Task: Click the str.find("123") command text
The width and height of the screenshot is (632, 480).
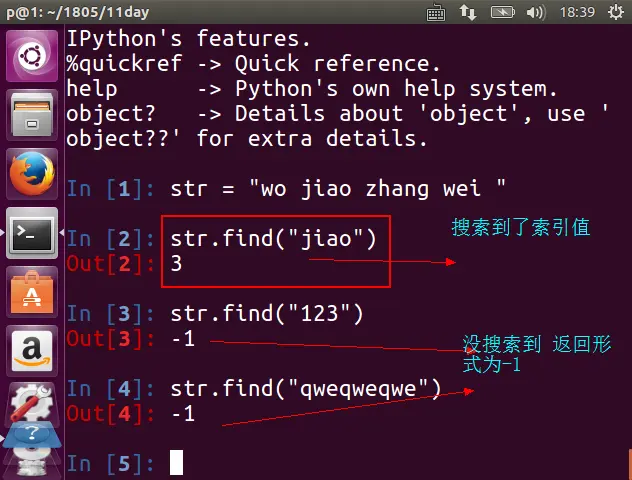Action: (267, 314)
